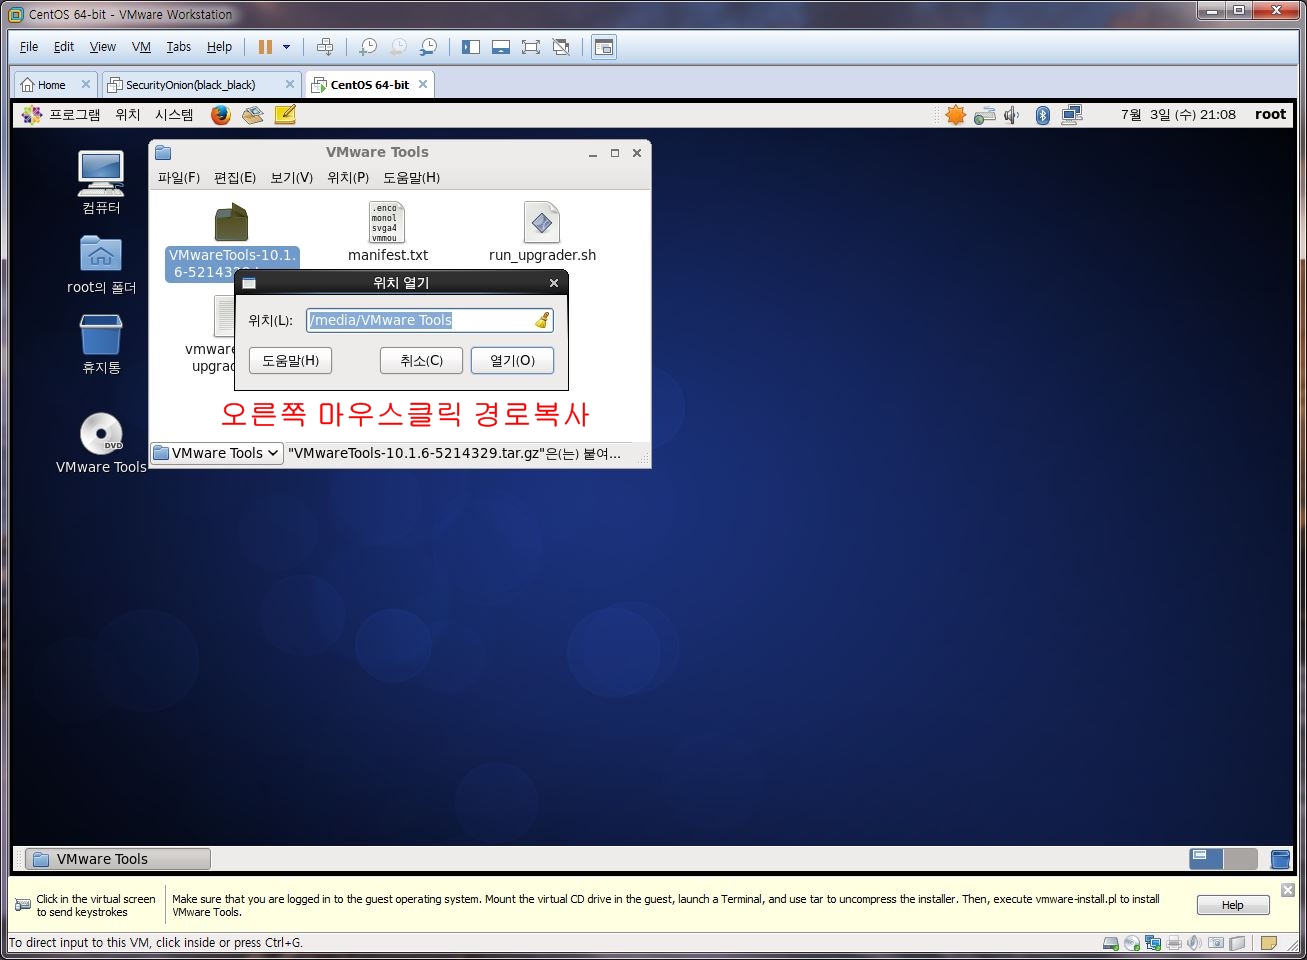Clear the location field with broom icon
This screenshot has width=1307, height=960.
[x=542, y=320]
